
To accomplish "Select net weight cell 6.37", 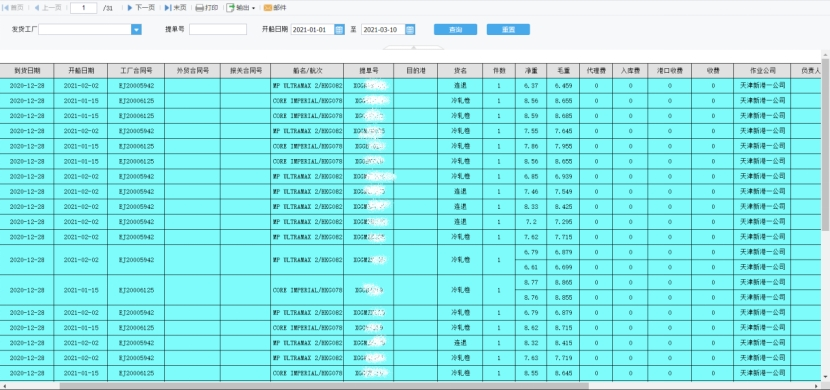I will [x=531, y=85].
